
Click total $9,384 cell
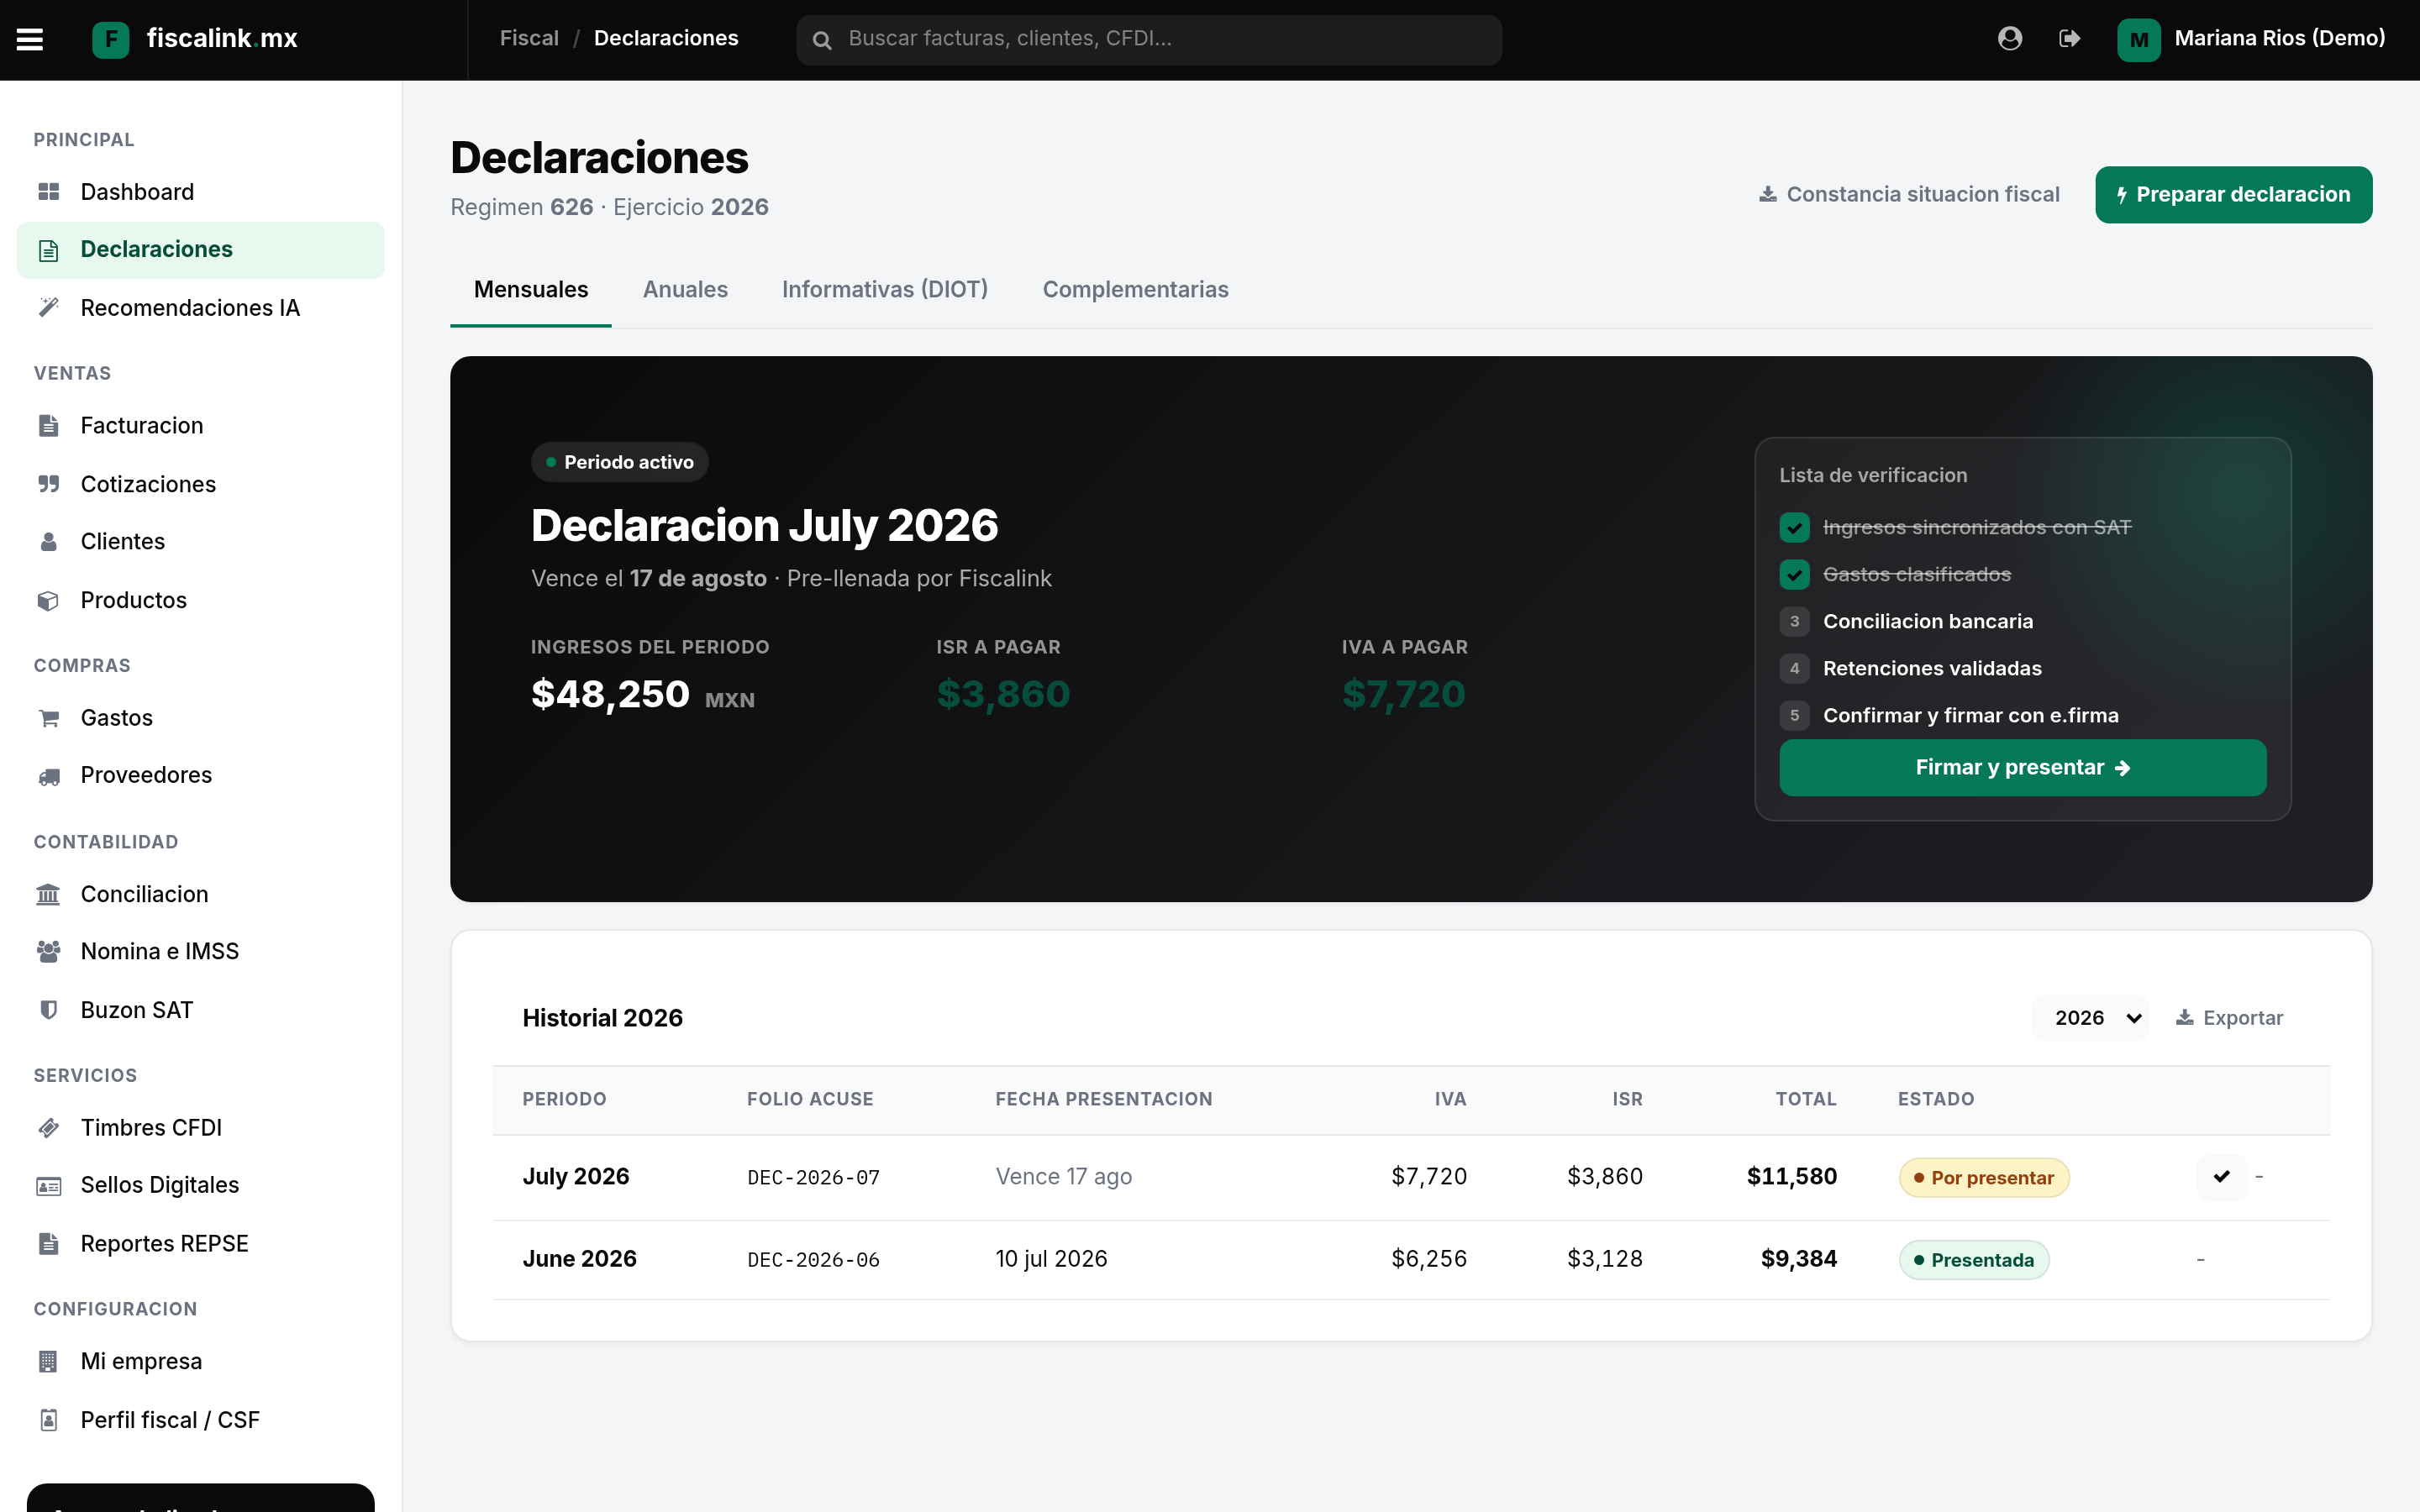click(1799, 1259)
